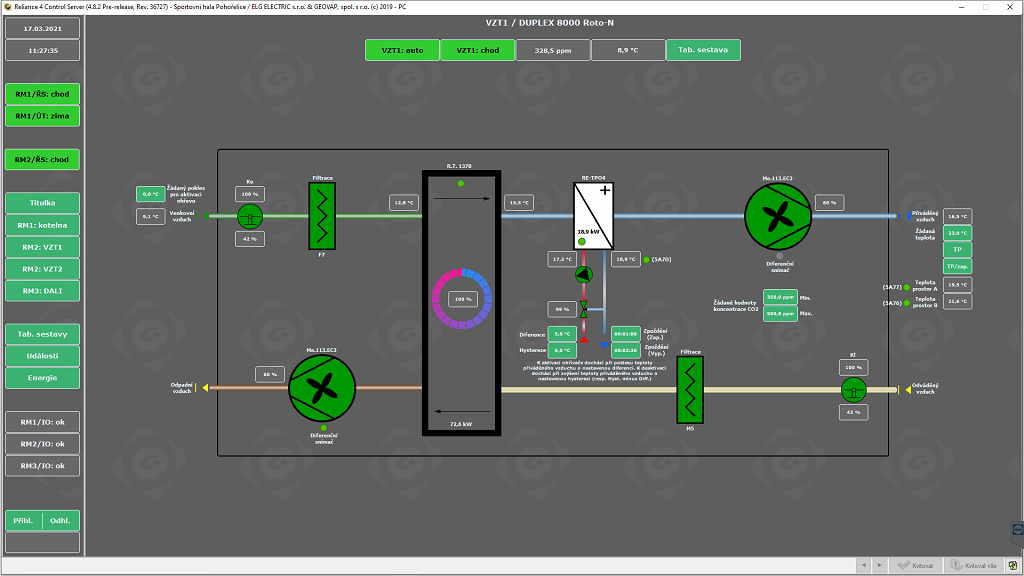
Task: Toggle the RM1/ÚT: zima season mode
Action: [42, 116]
